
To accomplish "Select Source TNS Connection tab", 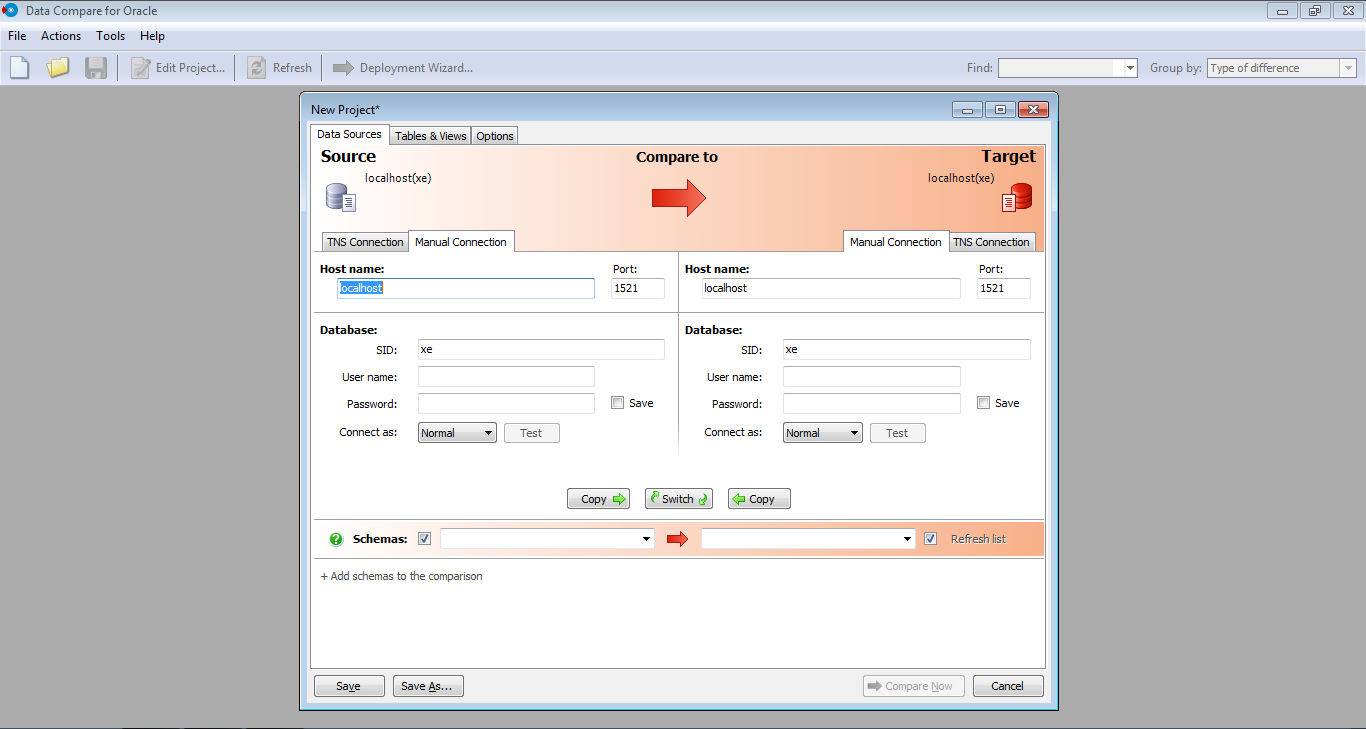I will coord(365,242).
